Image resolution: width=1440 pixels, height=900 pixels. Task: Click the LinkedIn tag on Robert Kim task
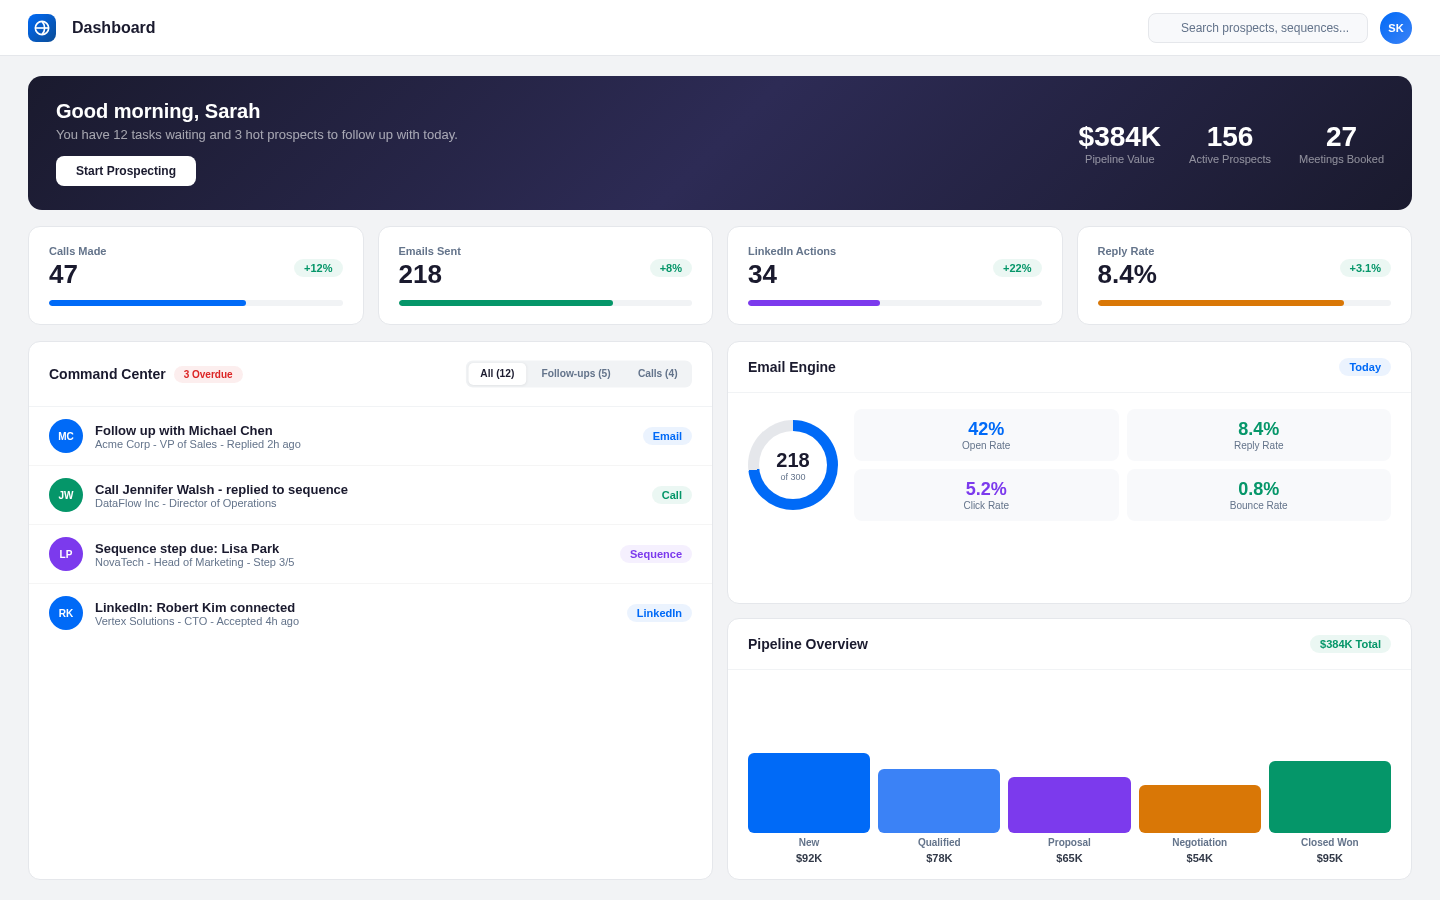659,613
